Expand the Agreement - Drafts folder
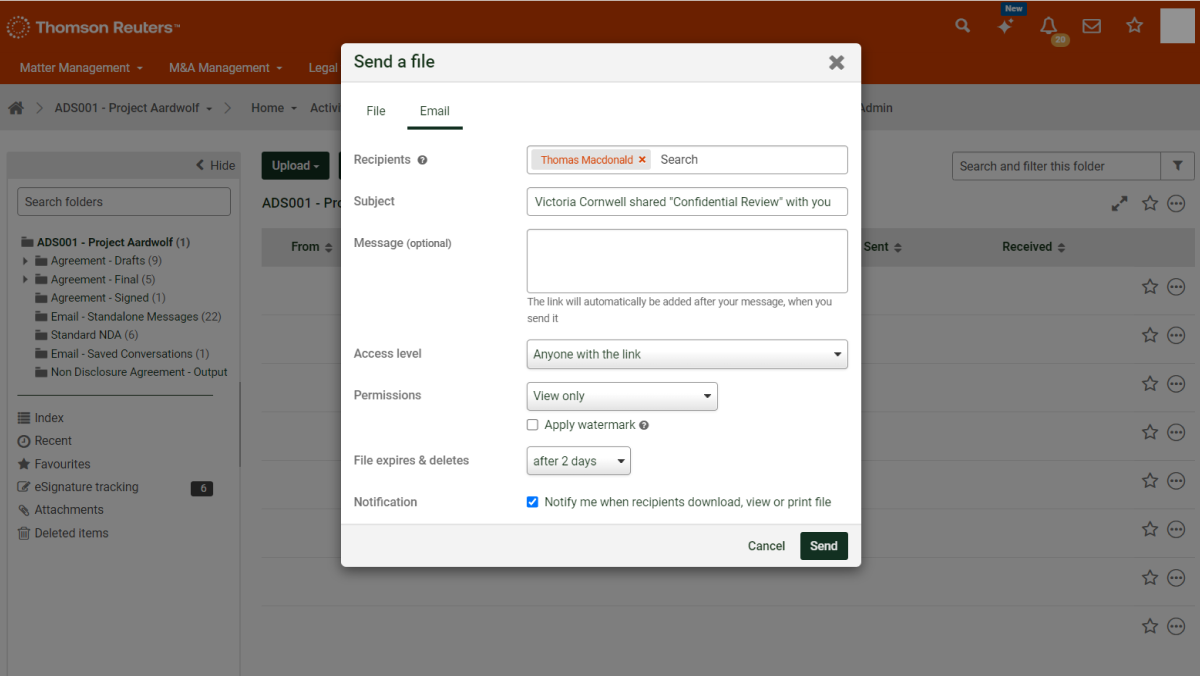The image size is (1200, 676). pos(25,261)
